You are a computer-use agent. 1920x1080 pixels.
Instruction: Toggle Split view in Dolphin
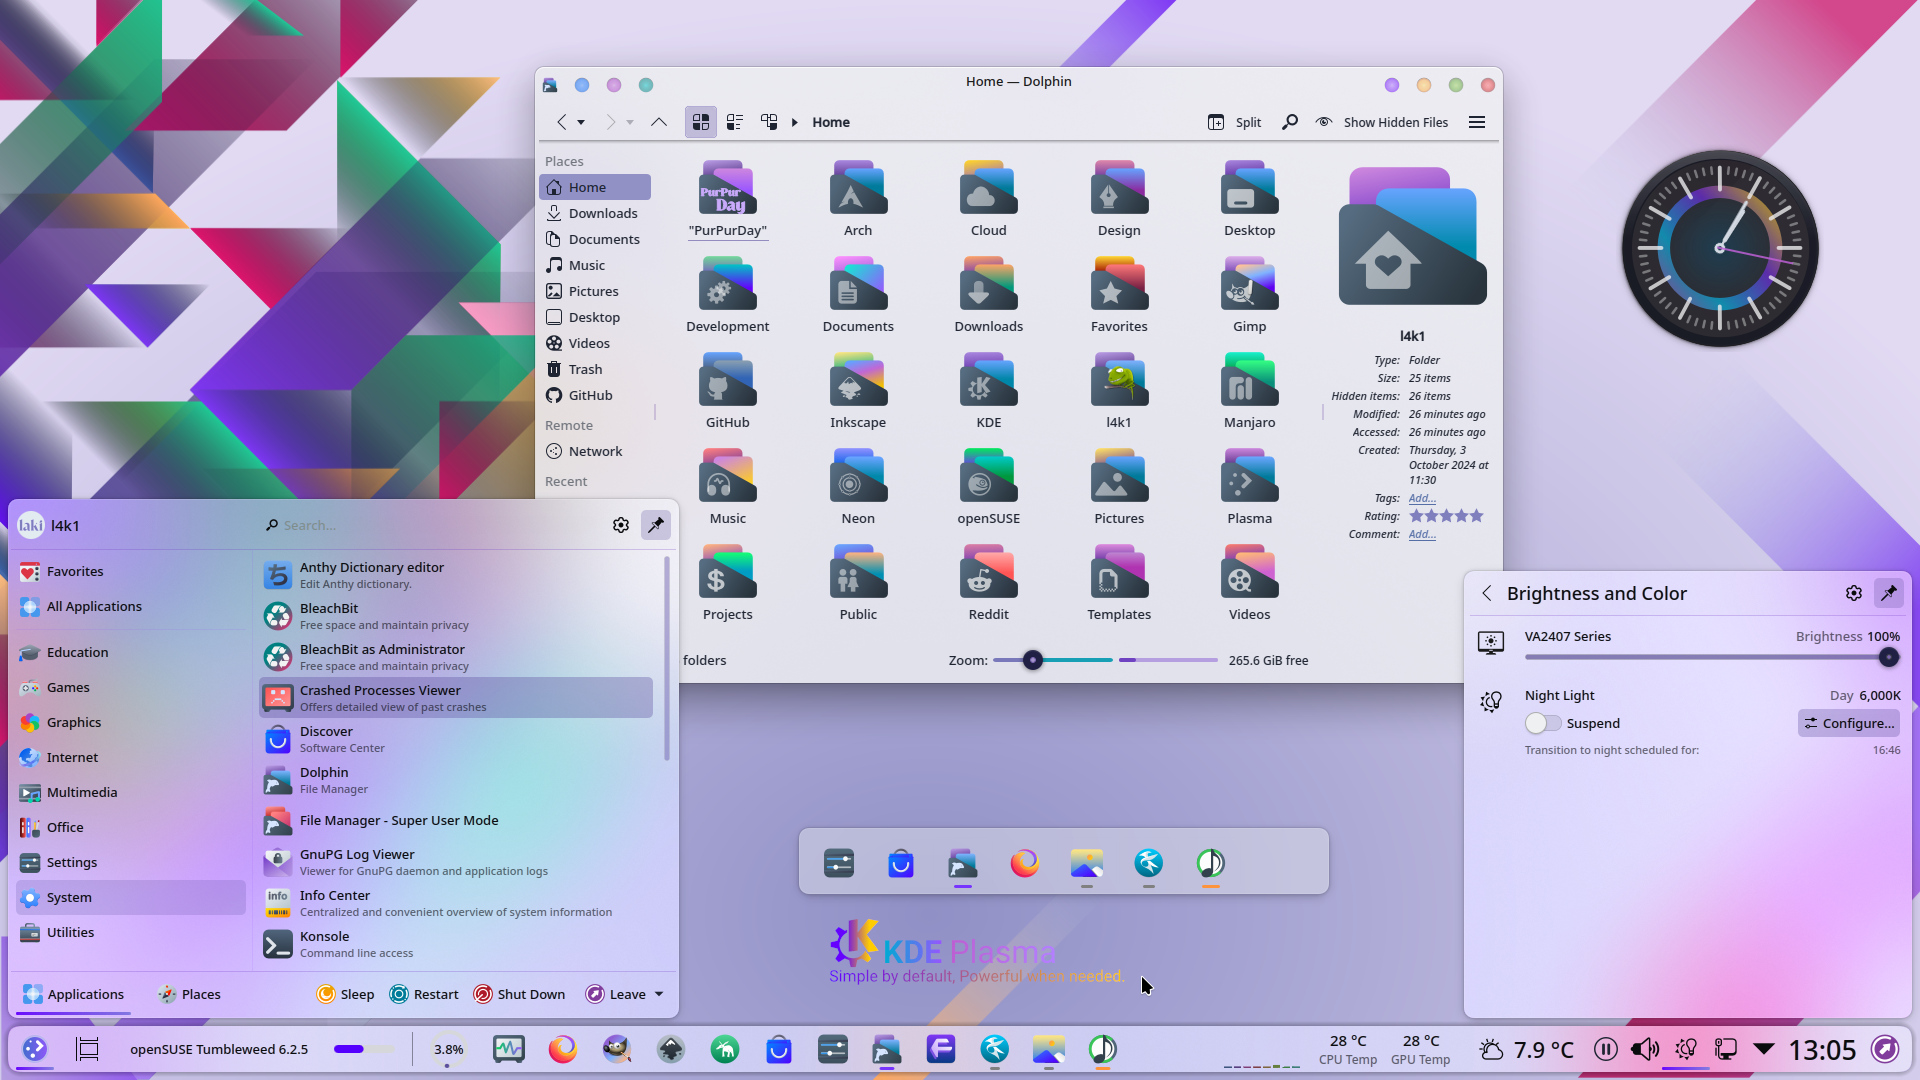[1234, 122]
